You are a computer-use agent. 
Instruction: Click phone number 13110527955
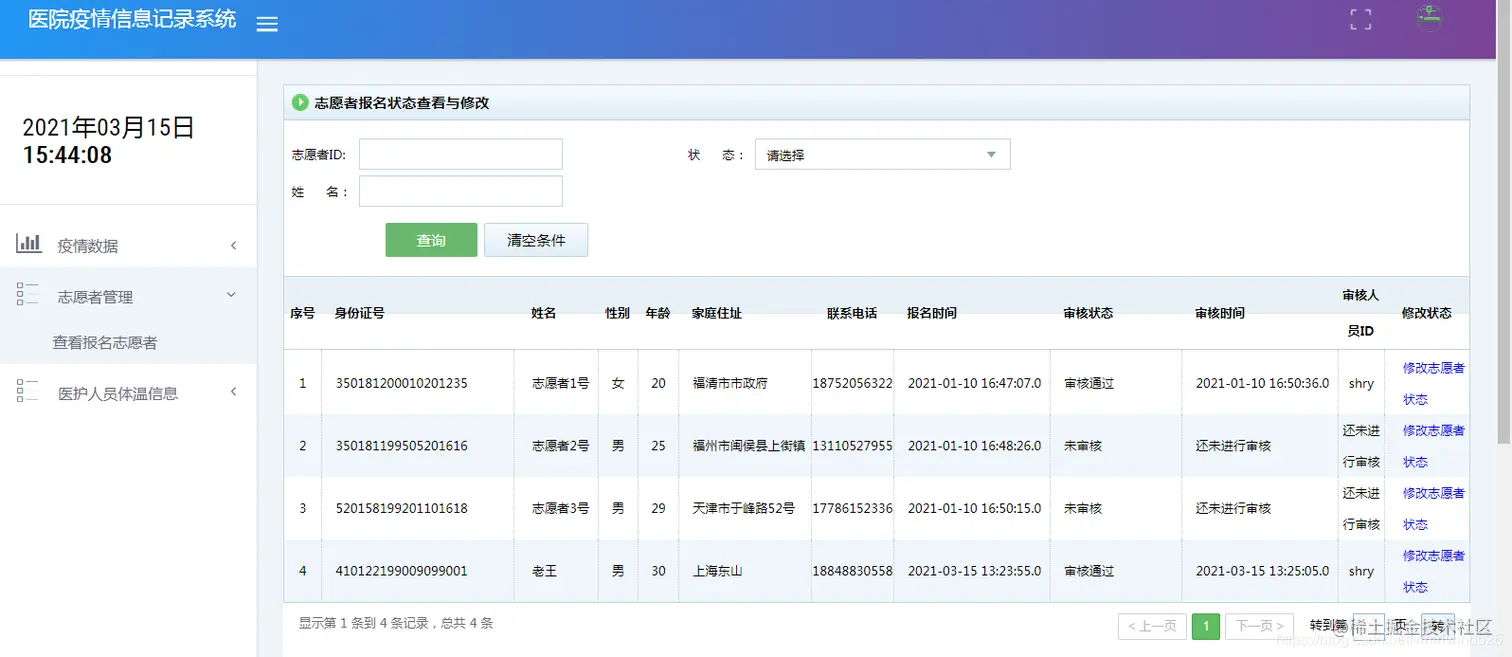click(x=852, y=446)
